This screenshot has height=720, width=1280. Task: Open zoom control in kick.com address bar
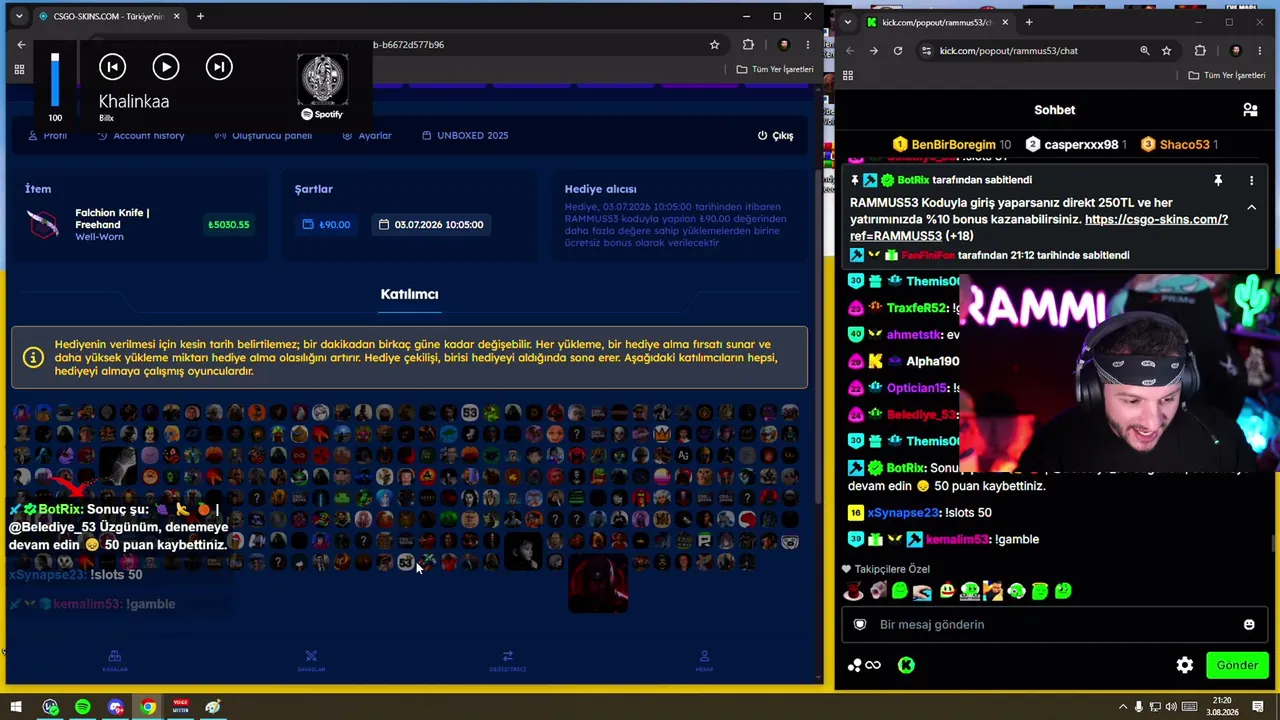click(x=1145, y=51)
